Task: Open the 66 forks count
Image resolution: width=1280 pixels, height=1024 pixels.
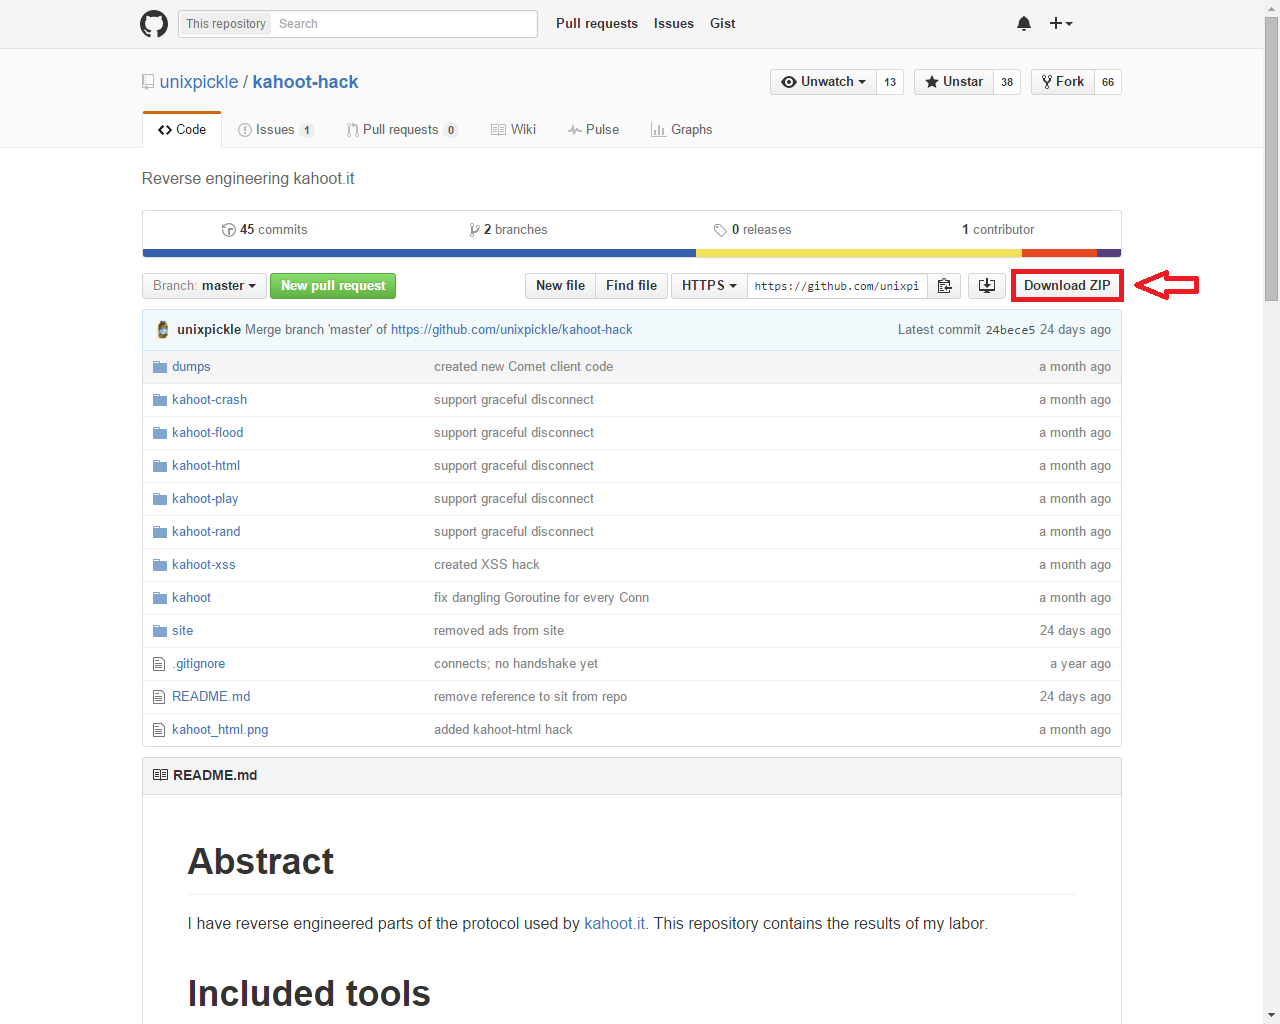Action: pyautogui.click(x=1108, y=82)
